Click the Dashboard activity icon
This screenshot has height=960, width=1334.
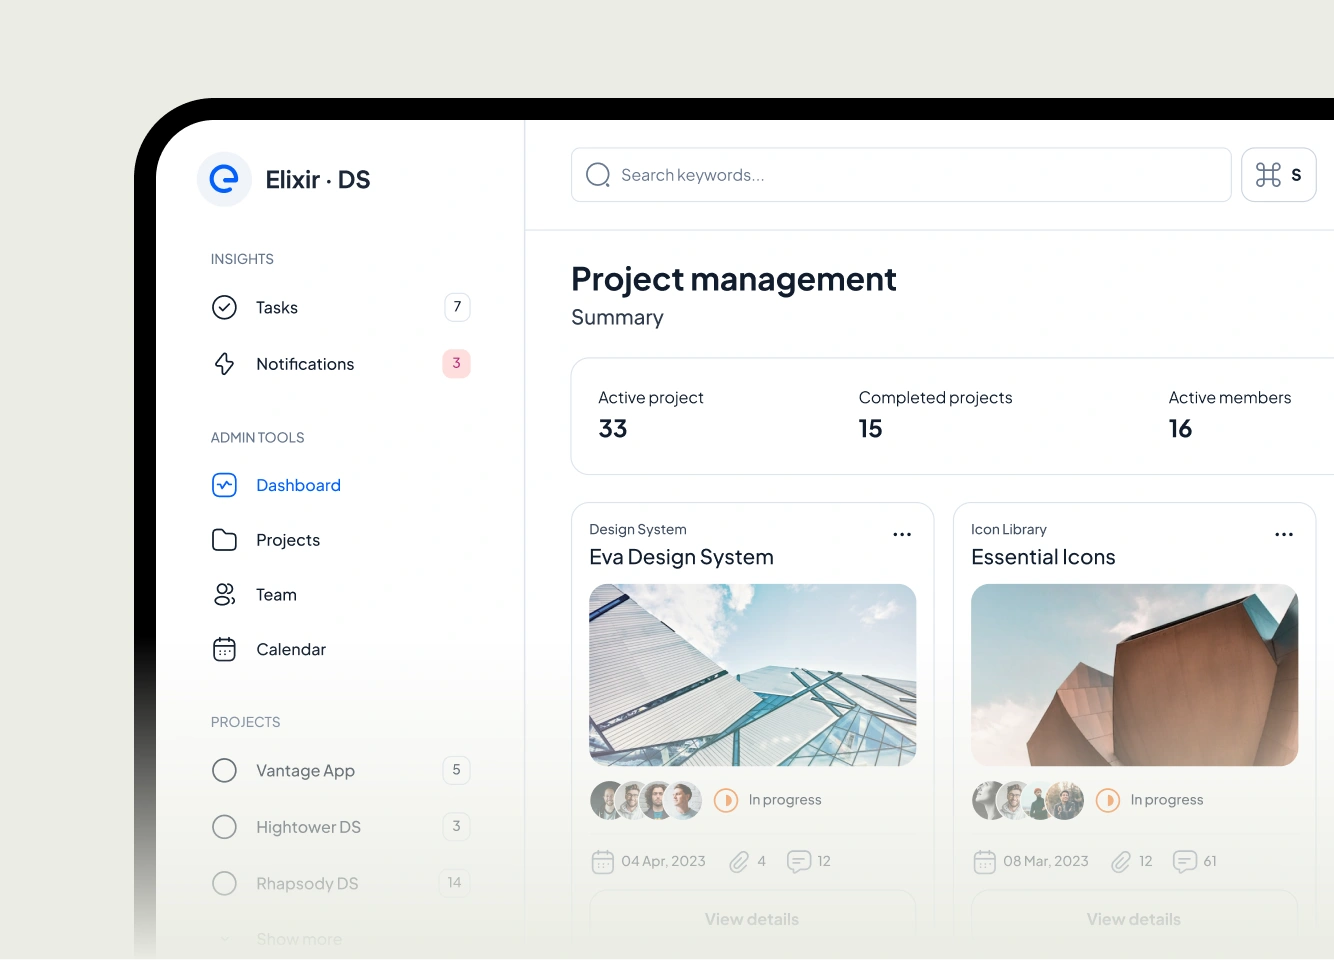tap(224, 485)
